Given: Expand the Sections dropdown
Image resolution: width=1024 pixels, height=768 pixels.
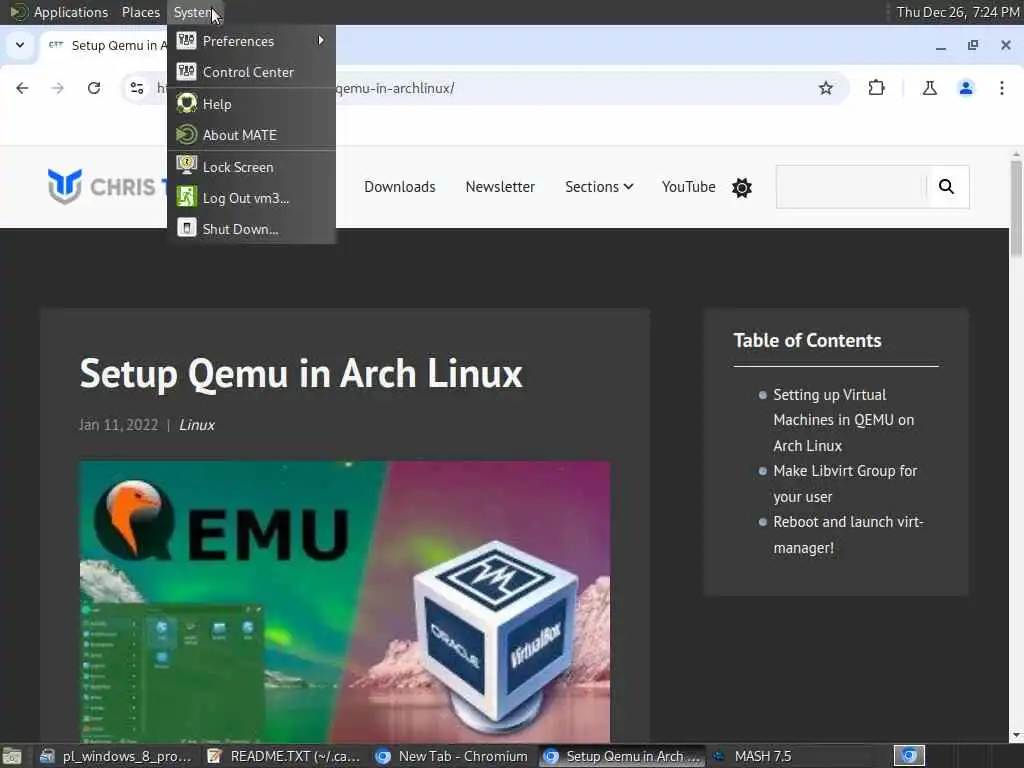Looking at the screenshot, I should (x=599, y=187).
